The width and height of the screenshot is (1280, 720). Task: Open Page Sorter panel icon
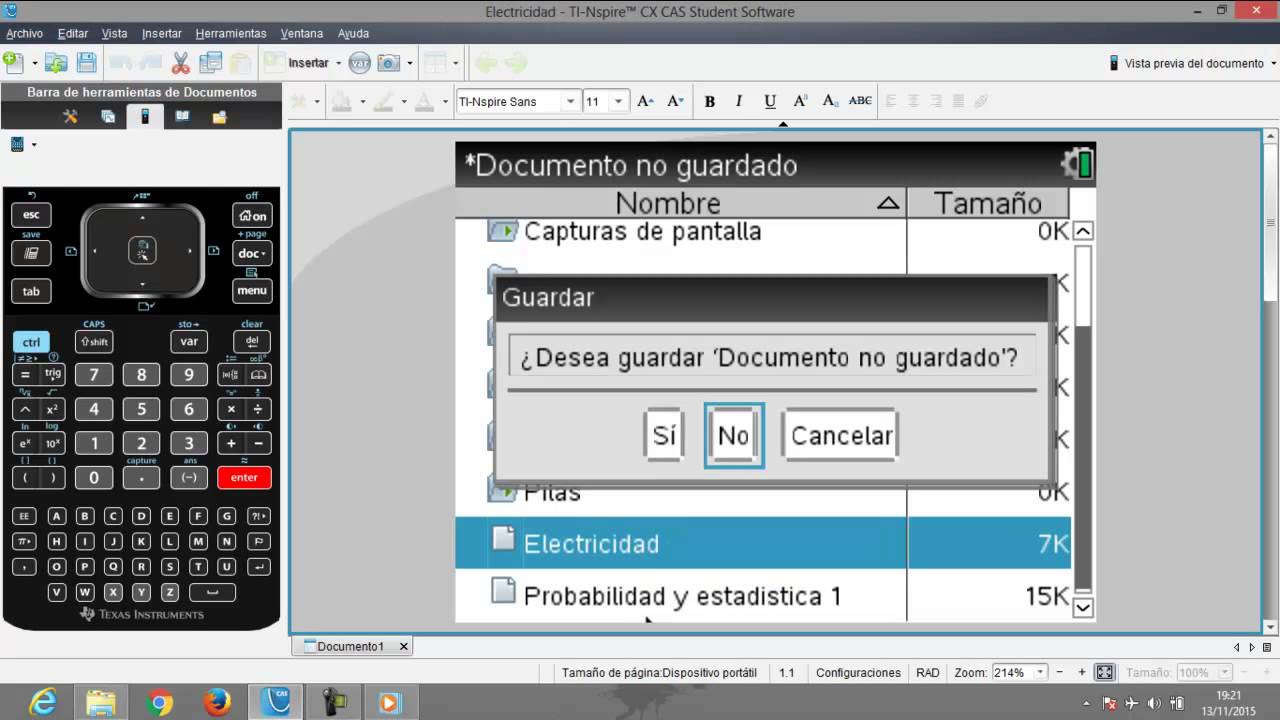[108, 117]
